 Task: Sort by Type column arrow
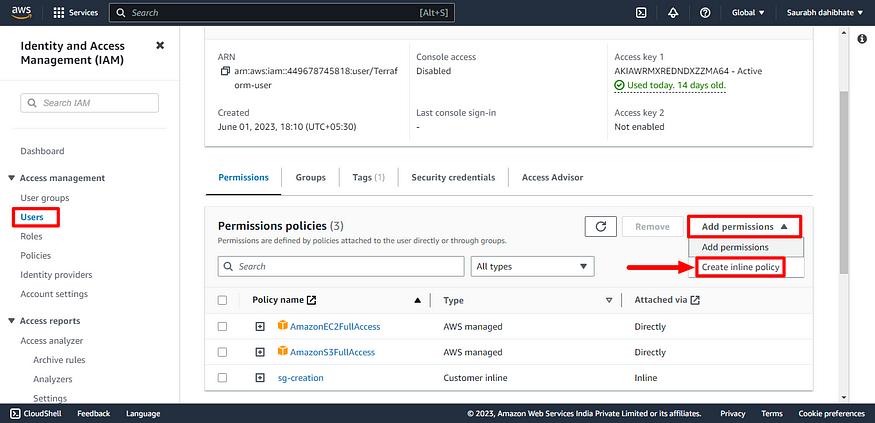pos(609,300)
